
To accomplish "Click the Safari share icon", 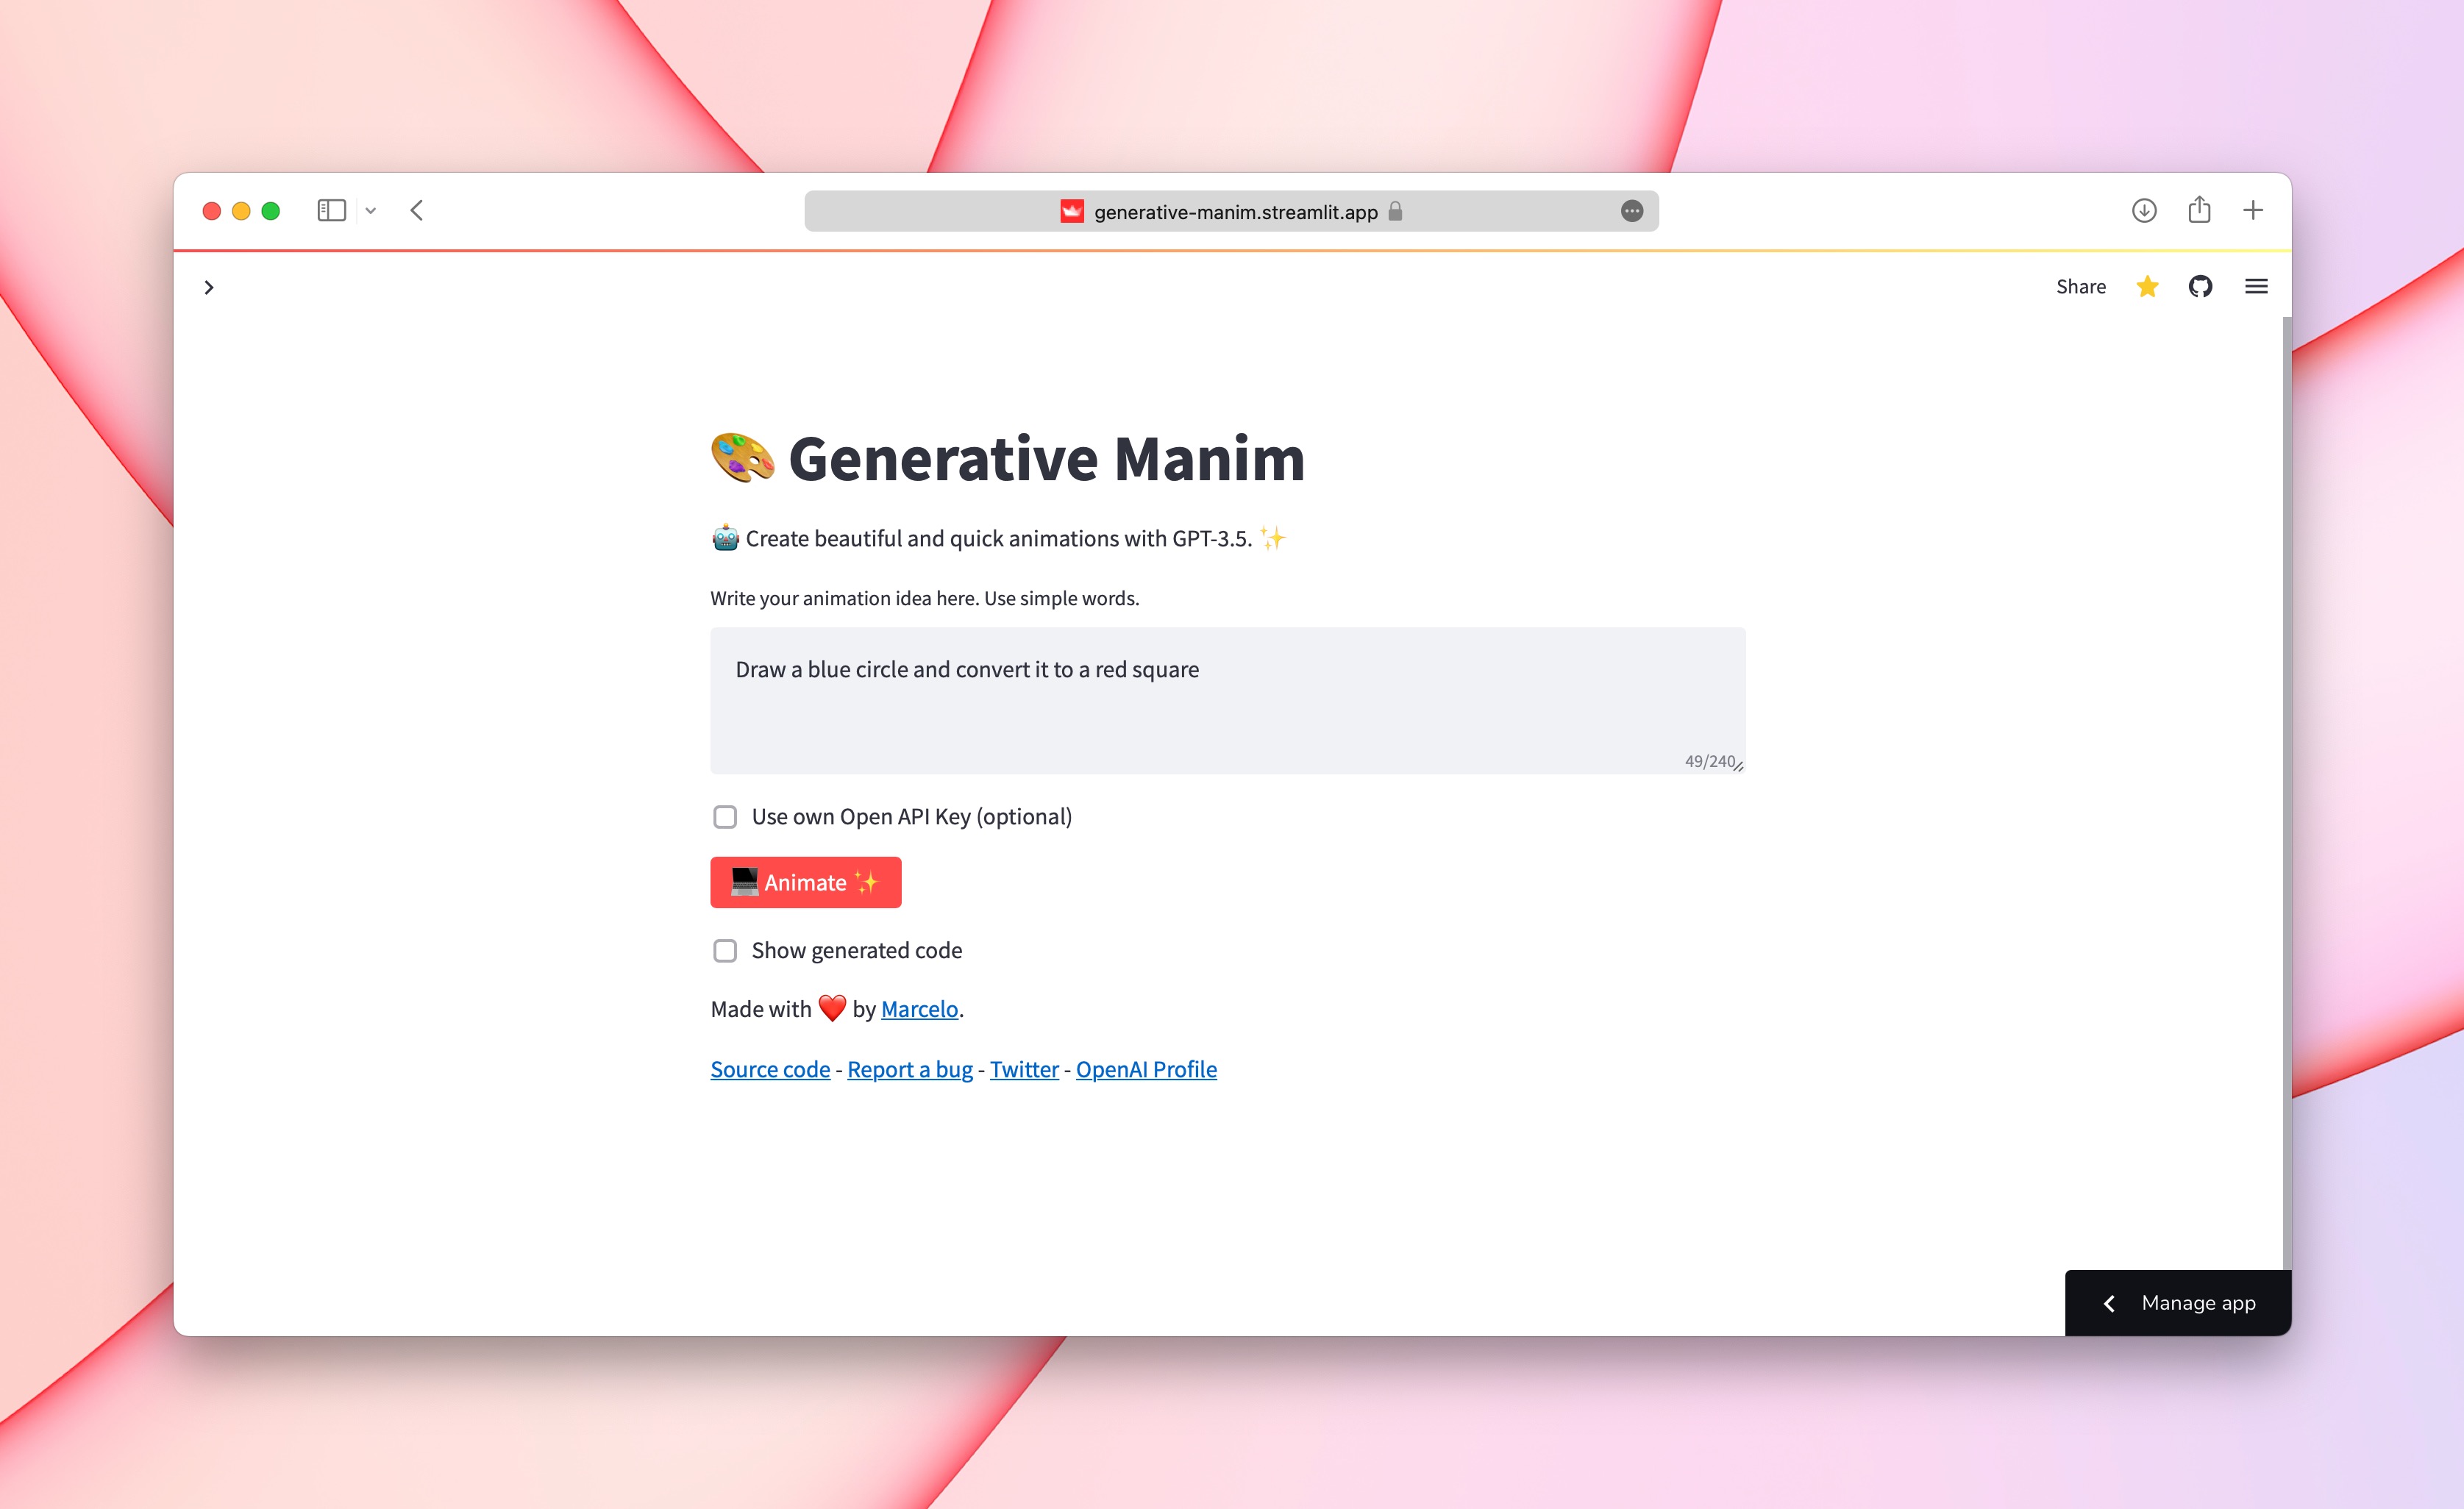I will [2199, 210].
